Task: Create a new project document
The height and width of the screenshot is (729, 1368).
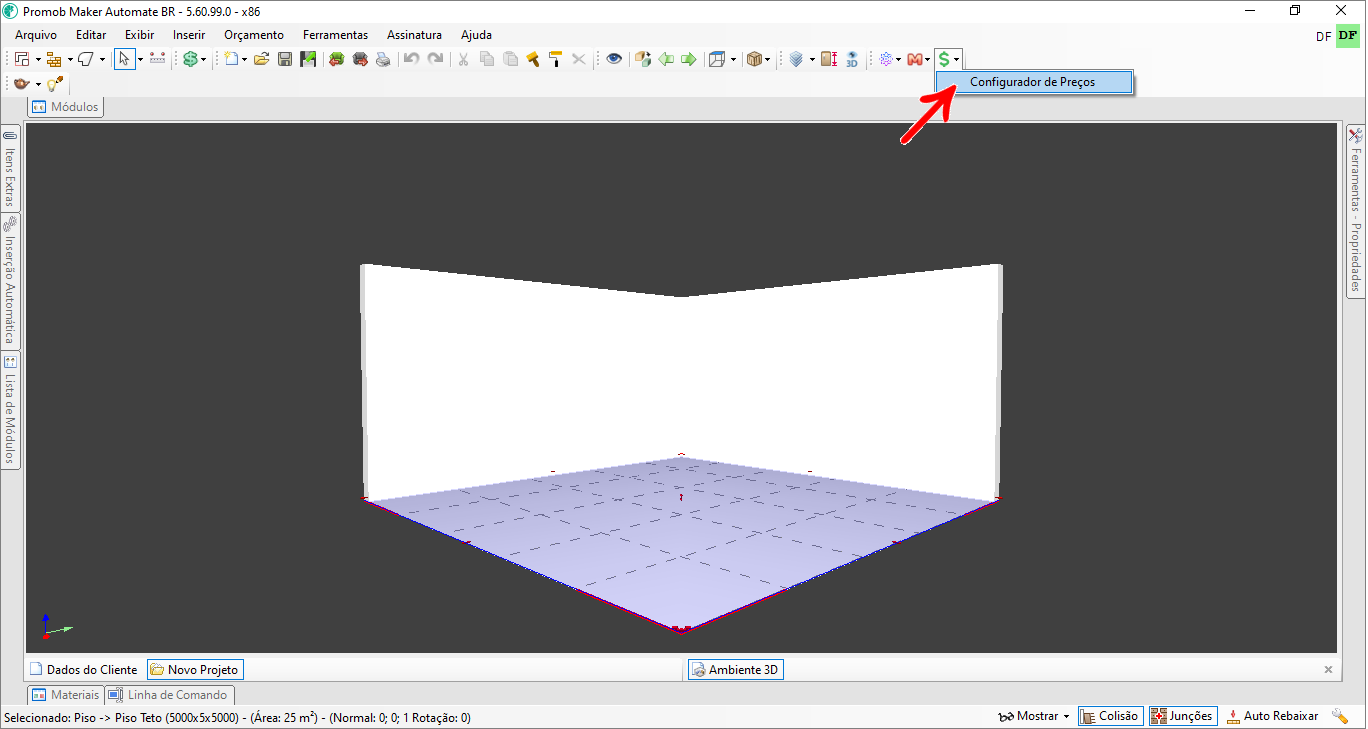Action: [x=231, y=59]
